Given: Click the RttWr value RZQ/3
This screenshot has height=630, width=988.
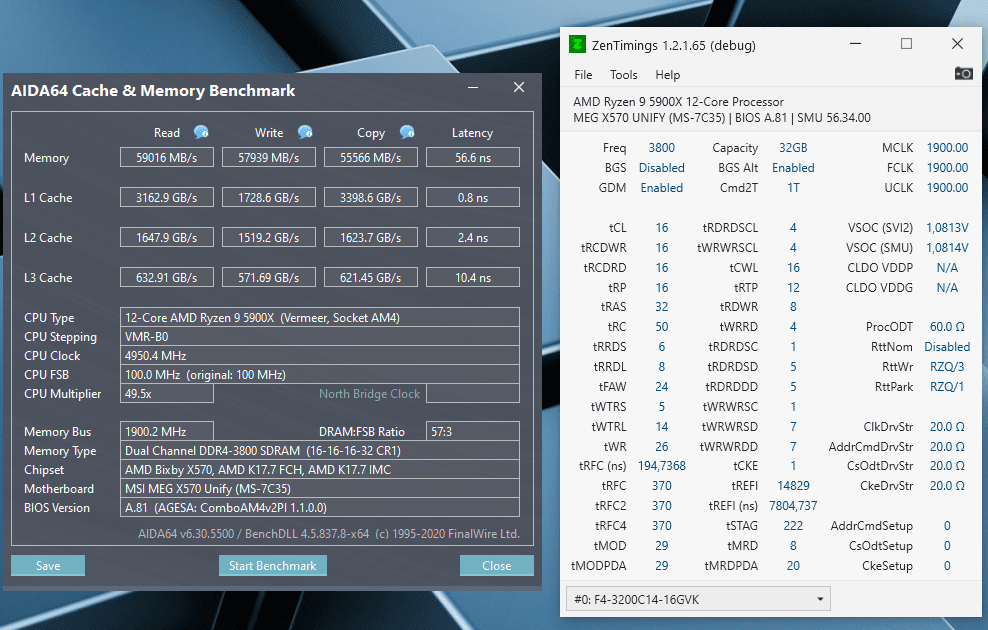Looking at the screenshot, I should [x=947, y=367].
